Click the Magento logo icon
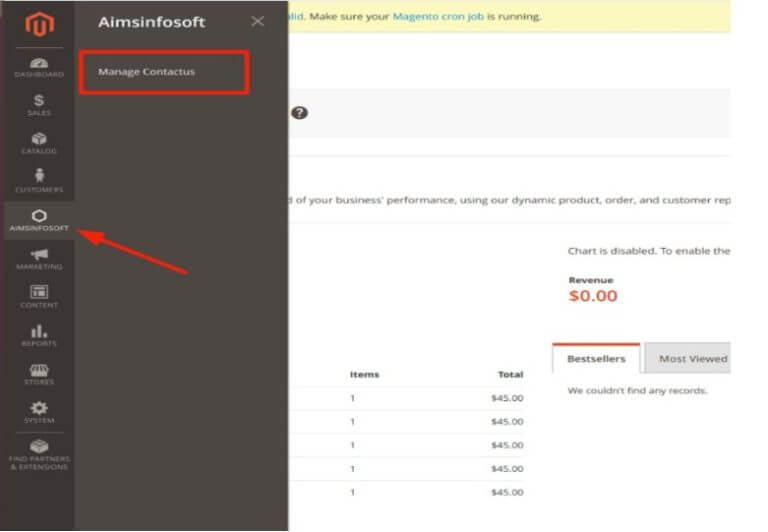The width and height of the screenshot is (768, 532). (x=39, y=24)
